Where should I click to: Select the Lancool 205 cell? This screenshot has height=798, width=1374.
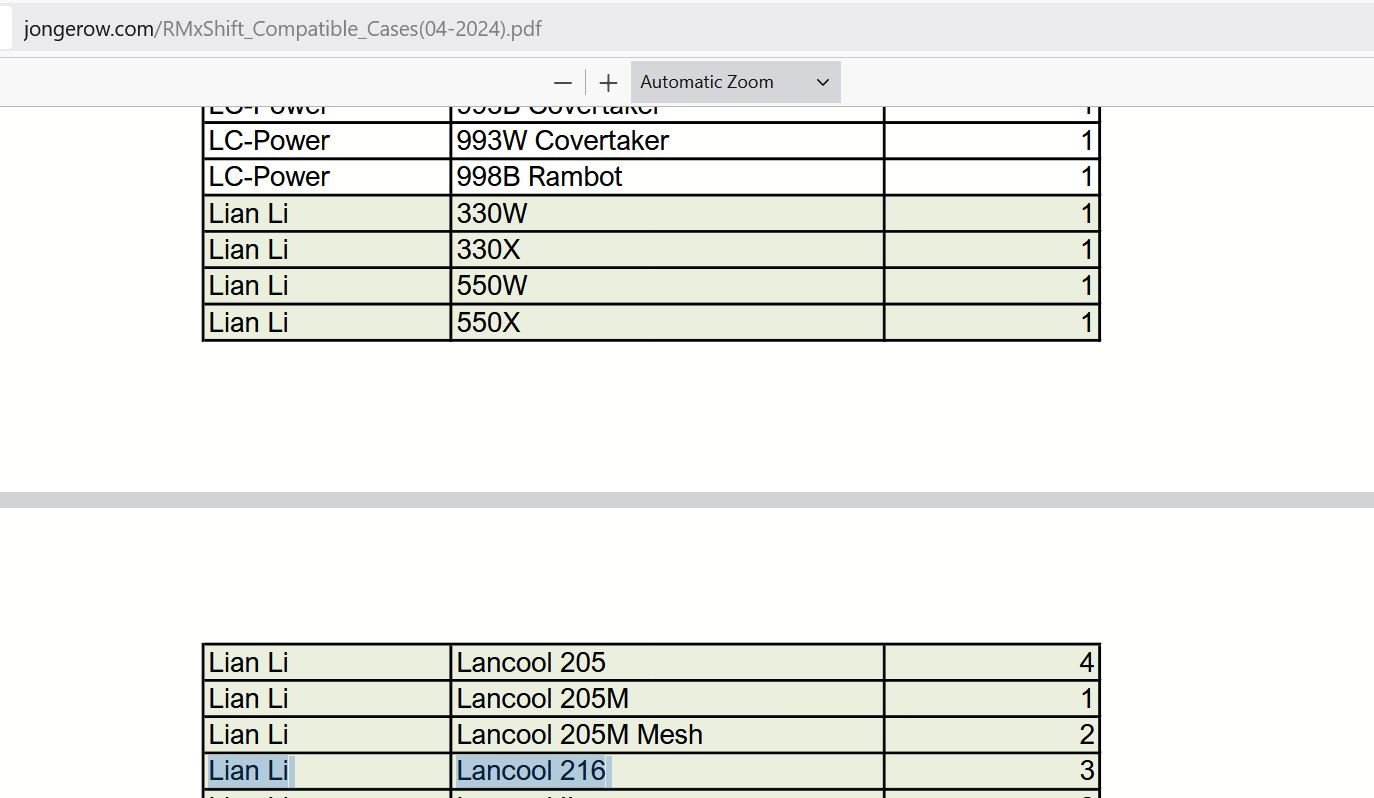[667, 662]
